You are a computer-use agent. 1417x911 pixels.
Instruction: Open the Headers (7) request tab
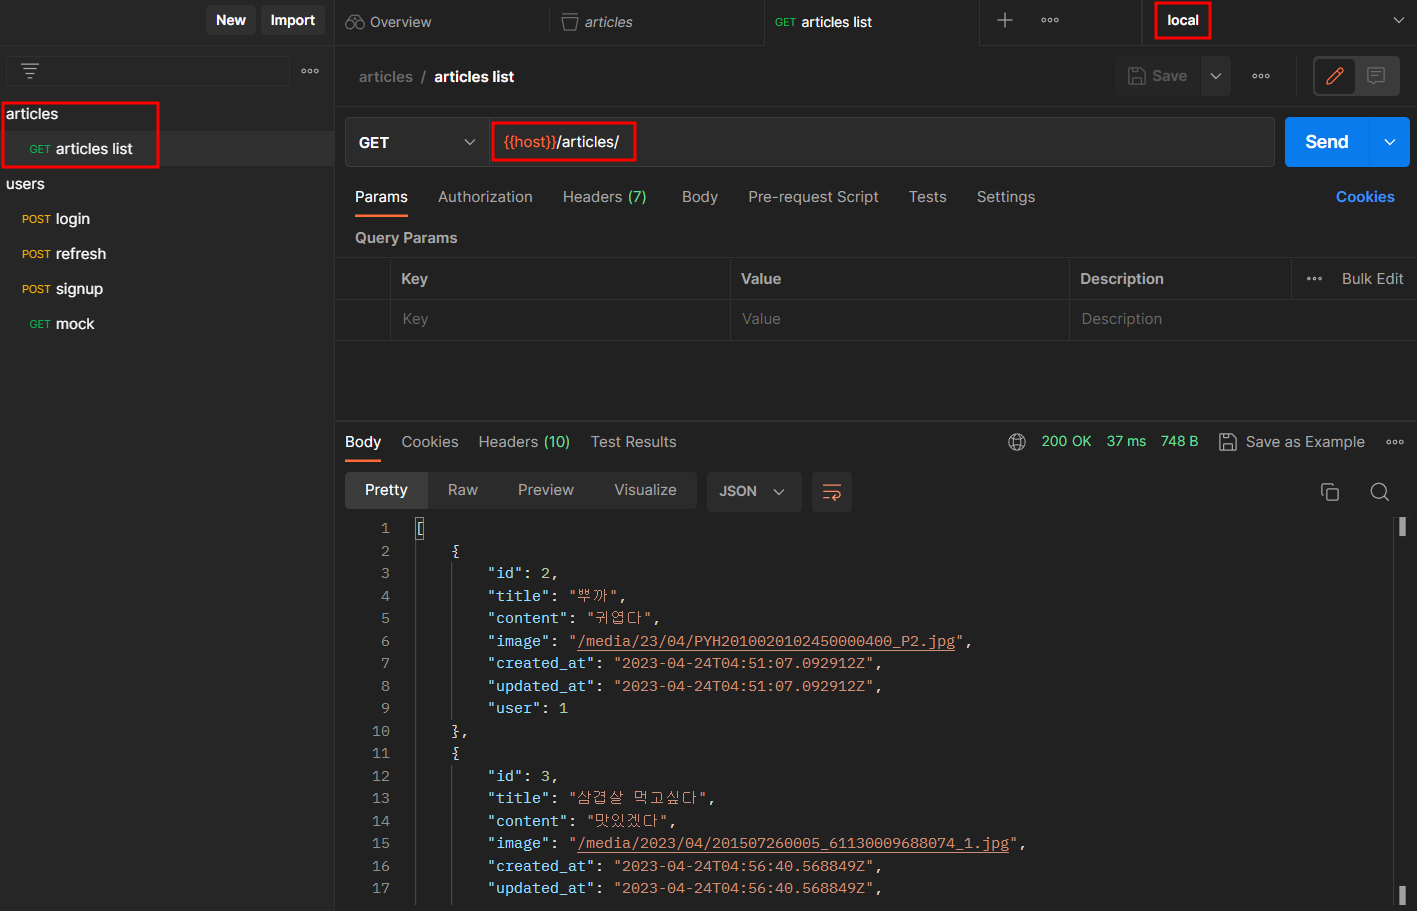point(604,197)
